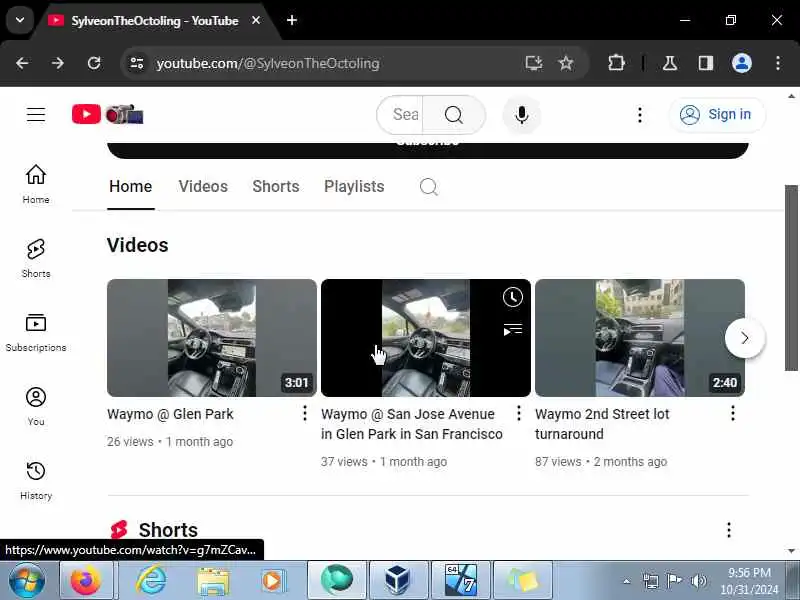Open Subscriptions in the sidebar
Image resolution: width=800 pixels, height=600 pixels.
click(x=36, y=332)
